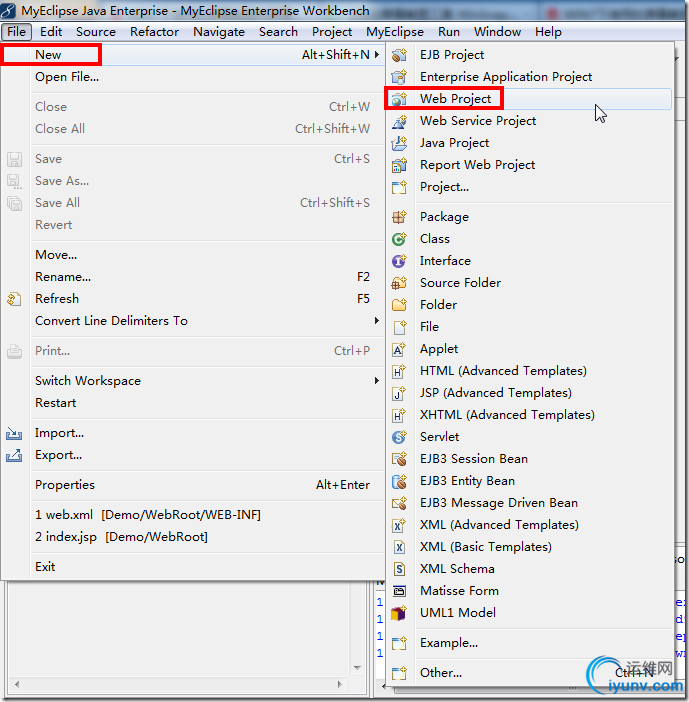Open the Source menu
The image size is (689, 702).
pyautogui.click(x=96, y=32)
